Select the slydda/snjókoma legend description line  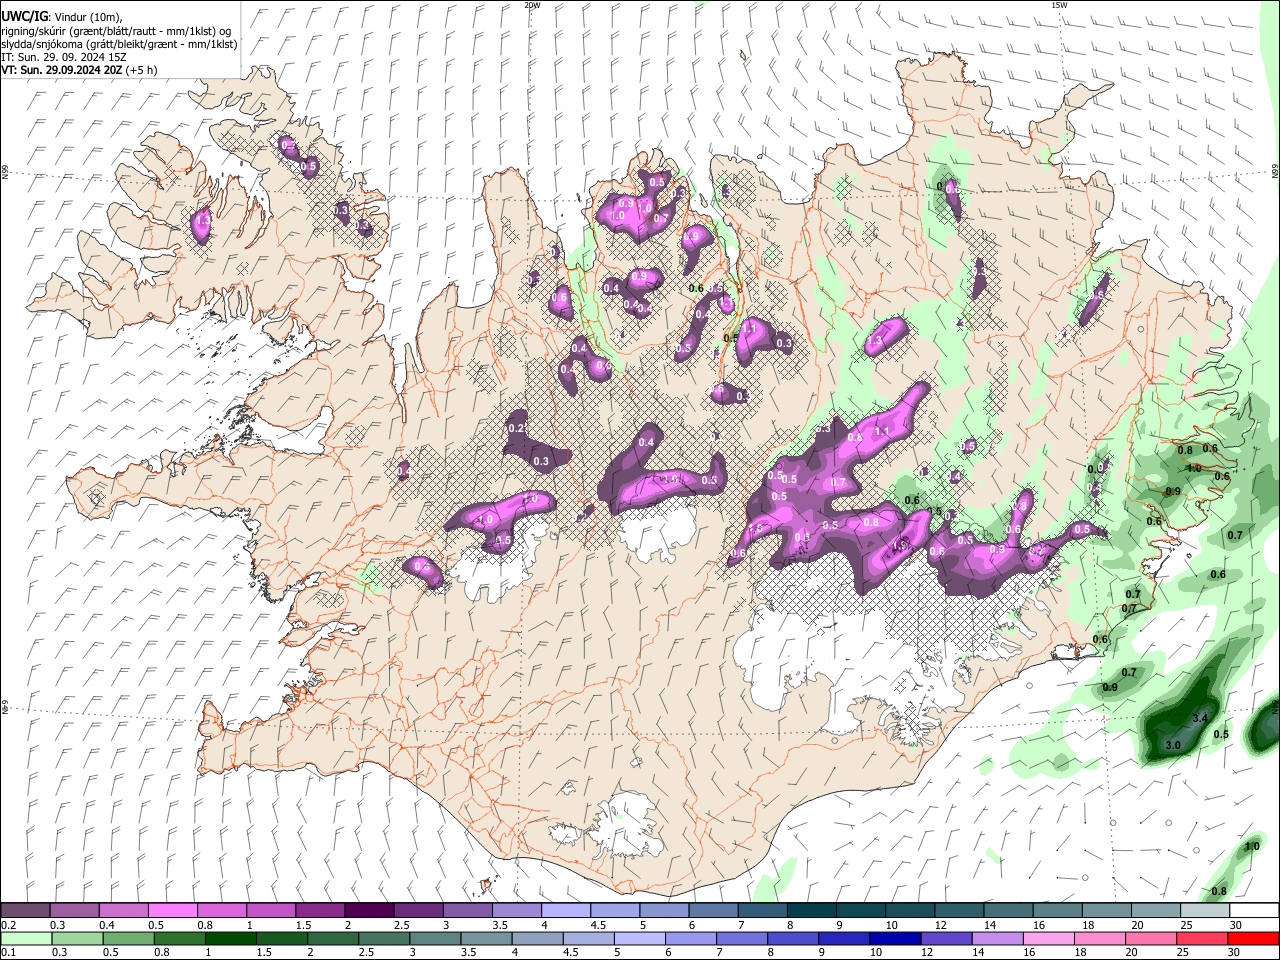pos(119,44)
